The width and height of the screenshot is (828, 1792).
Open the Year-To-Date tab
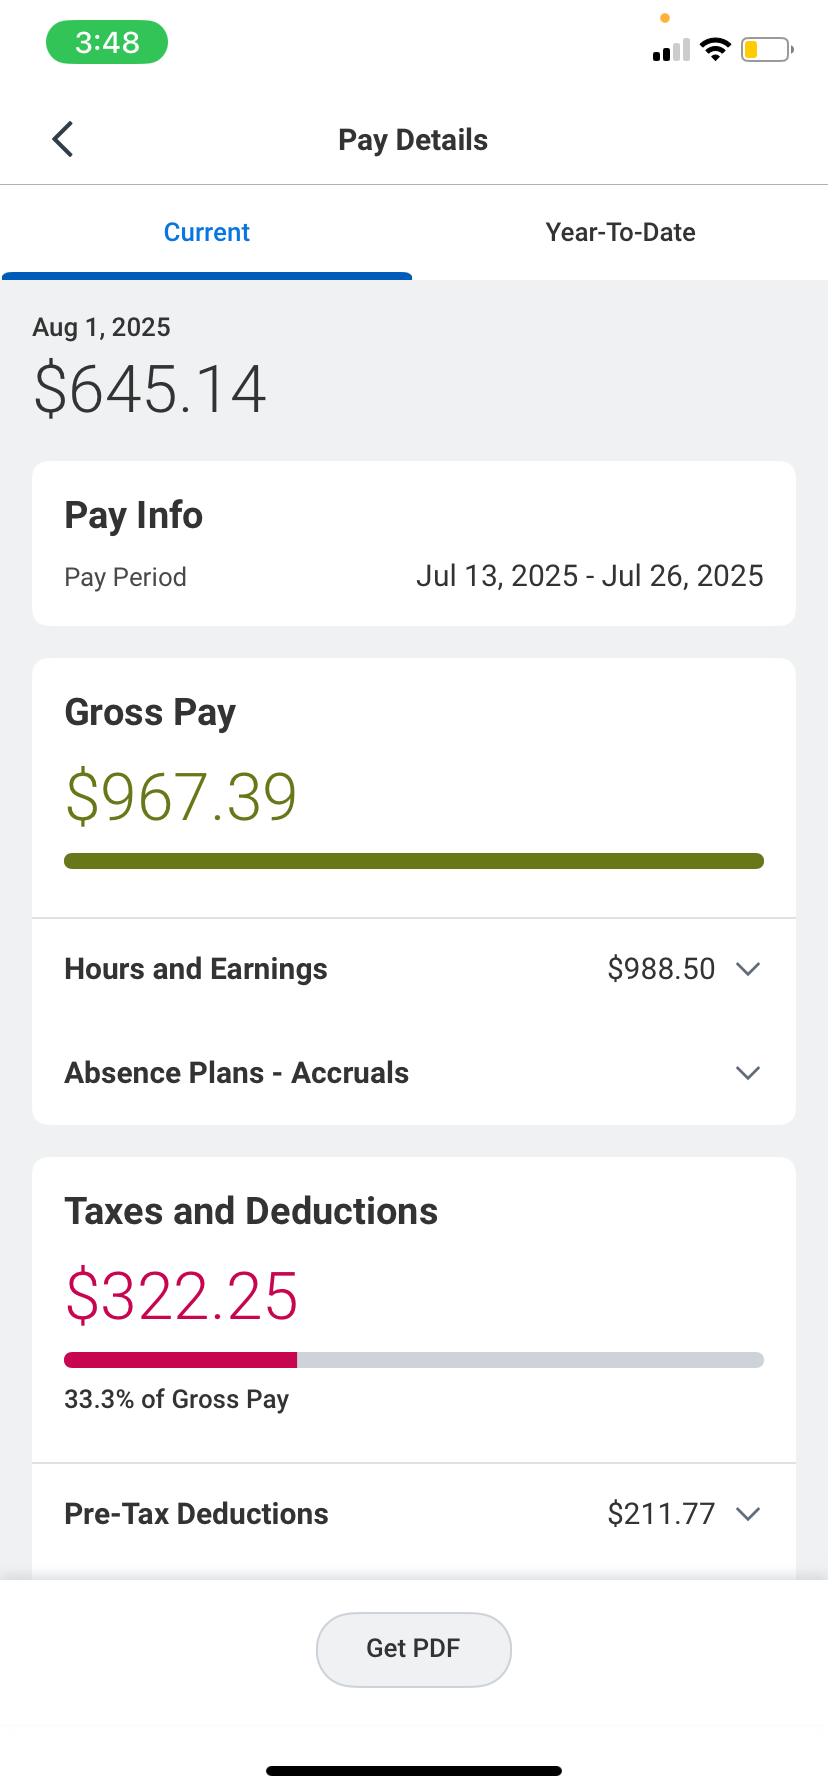[x=620, y=232]
